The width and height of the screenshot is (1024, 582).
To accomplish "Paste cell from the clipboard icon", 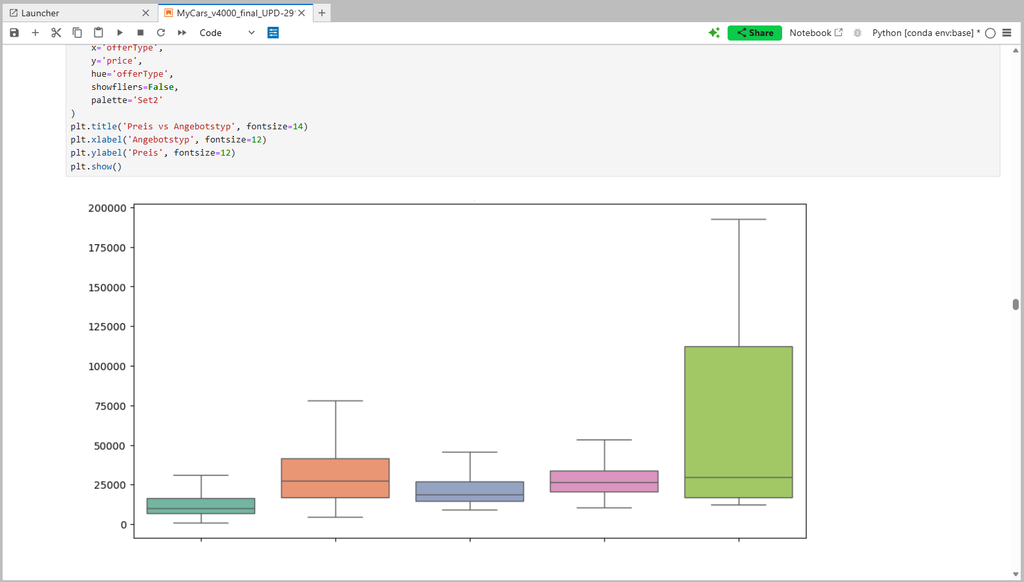I will (x=98, y=33).
